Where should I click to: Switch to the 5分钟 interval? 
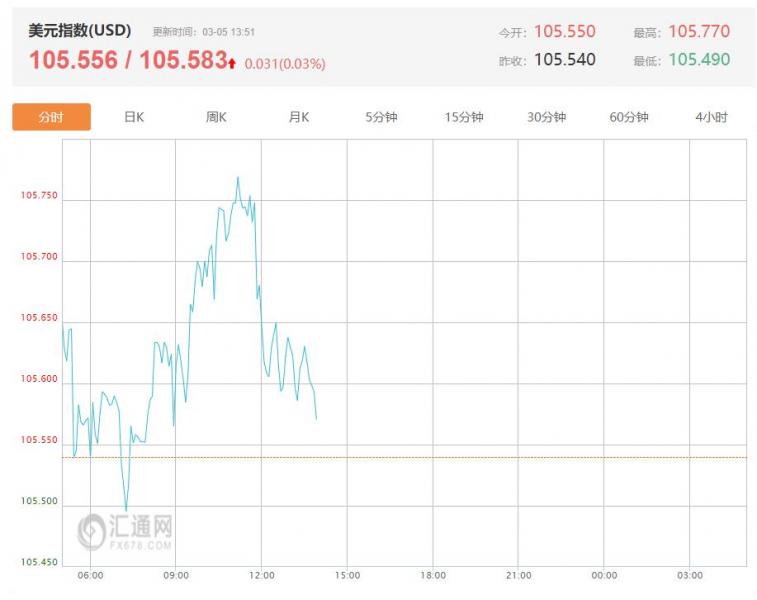pyautogui.click(x=381, y=117)
